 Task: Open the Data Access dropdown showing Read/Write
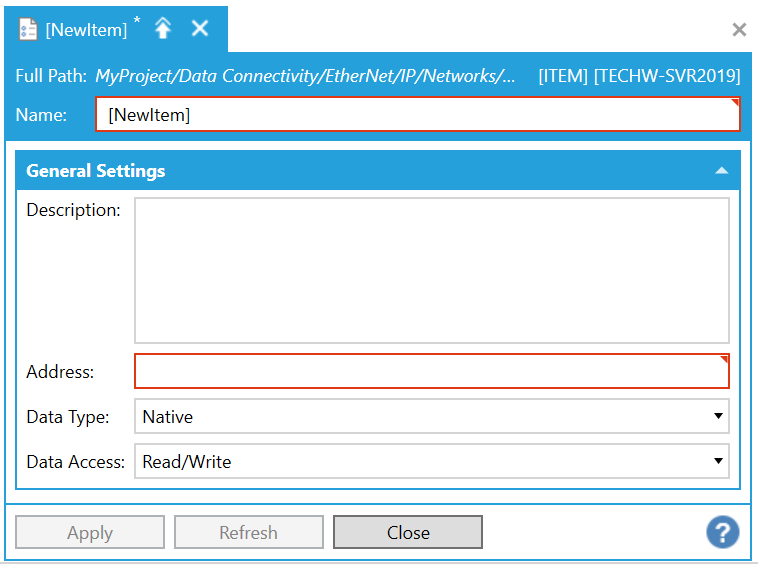point(432,461)
